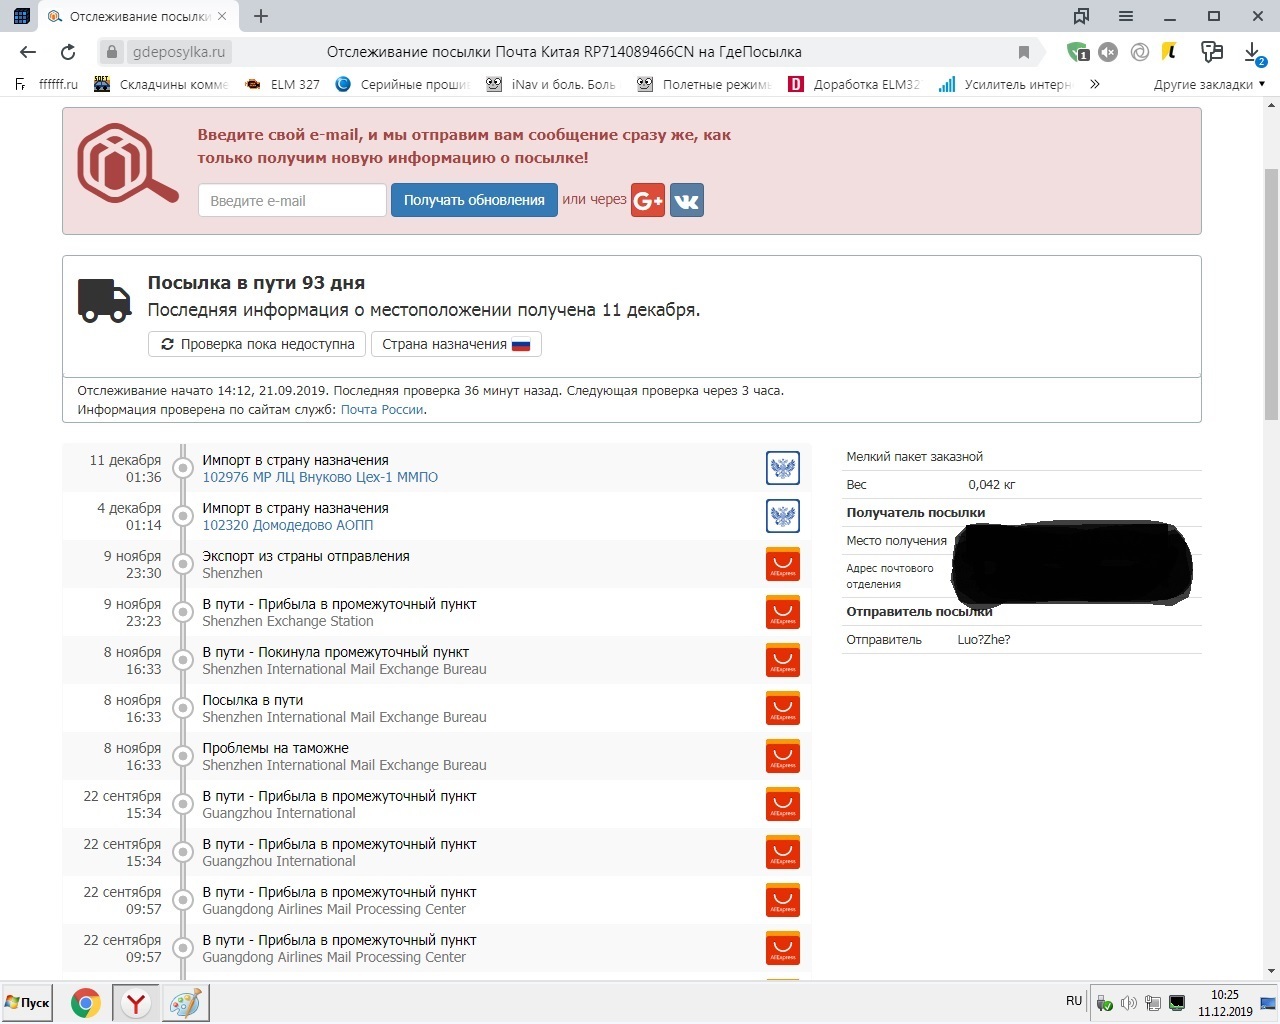Click the yellow extension icon in toolbar
1280x1024 pixels.
(x=1169, y=52)
